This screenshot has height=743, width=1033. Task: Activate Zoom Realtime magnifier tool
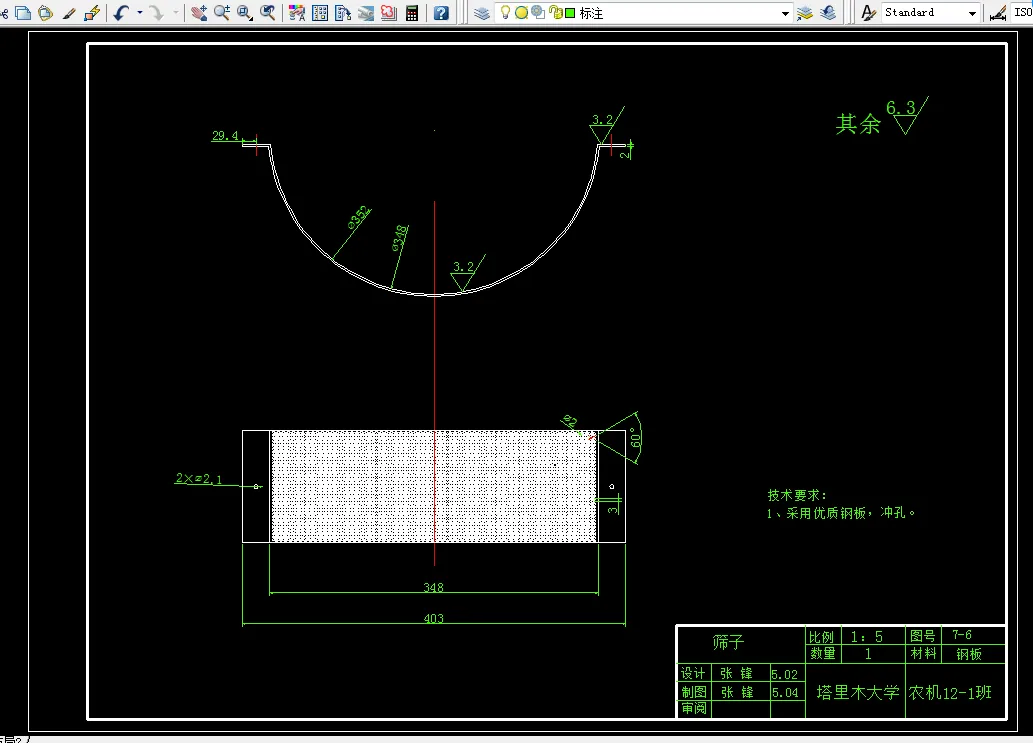click(221, 13)
